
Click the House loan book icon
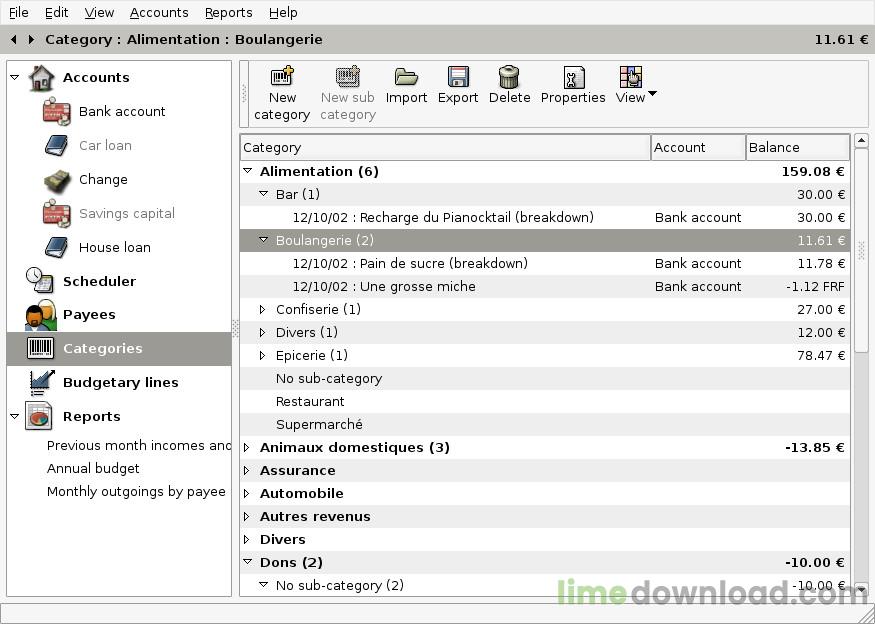(56, 247)
